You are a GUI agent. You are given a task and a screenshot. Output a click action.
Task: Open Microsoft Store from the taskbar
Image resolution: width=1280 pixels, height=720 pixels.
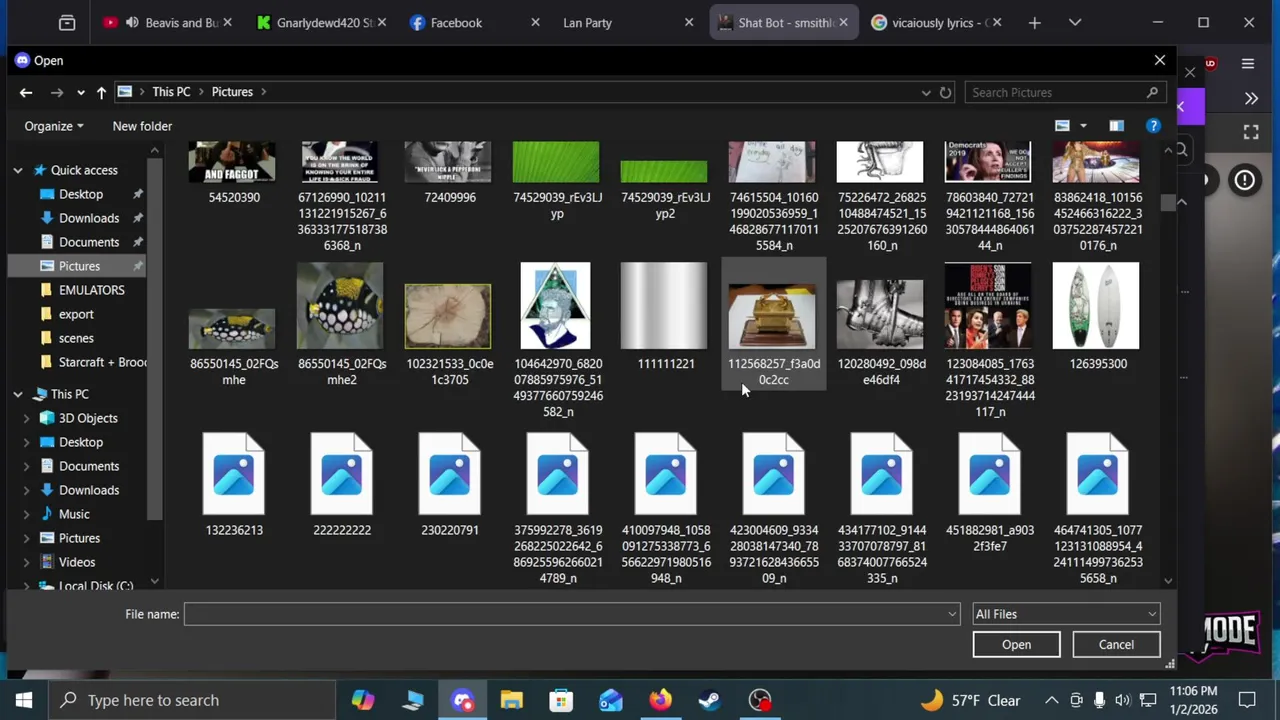[561, 700]
